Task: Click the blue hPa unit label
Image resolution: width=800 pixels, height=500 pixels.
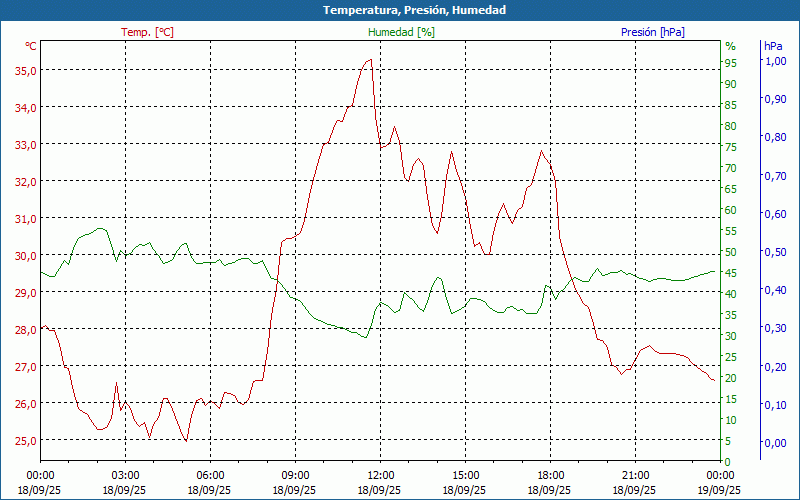Action: click(774, 46)
